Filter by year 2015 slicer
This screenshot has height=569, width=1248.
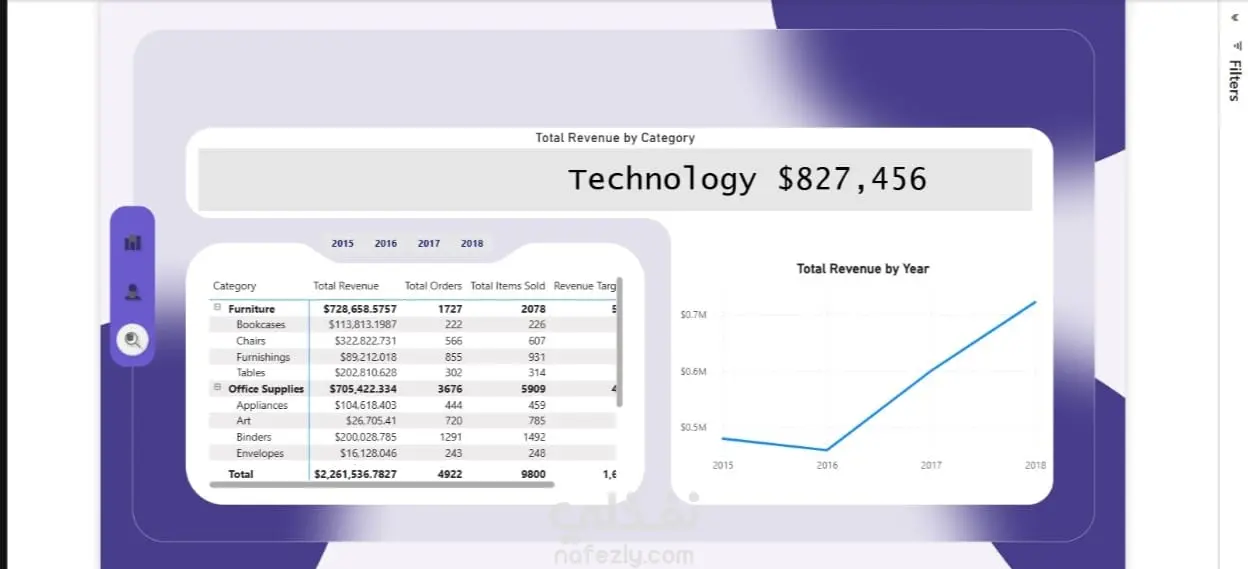click(343, 243)
